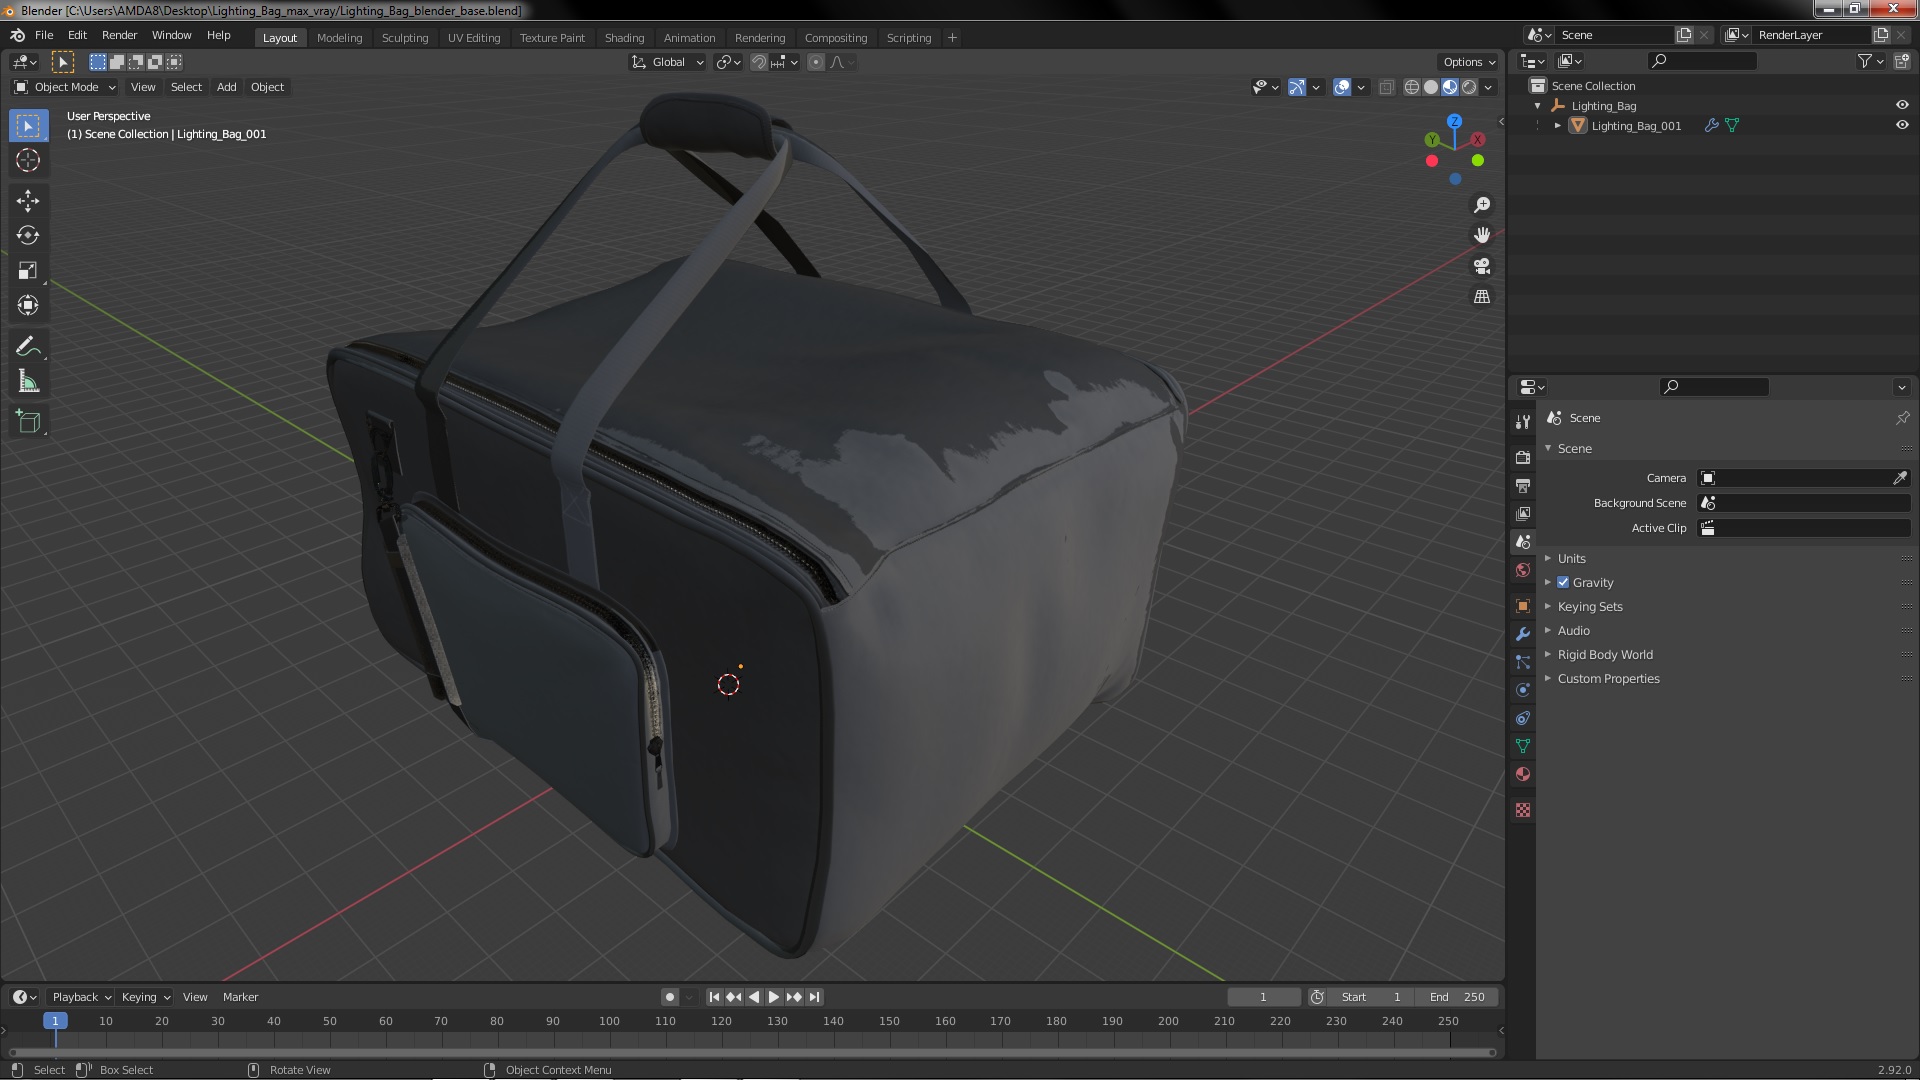This screenshot has width=1920, height=1080.
Task: Toggle viewport overlays display
Action: click(1342, 88)
